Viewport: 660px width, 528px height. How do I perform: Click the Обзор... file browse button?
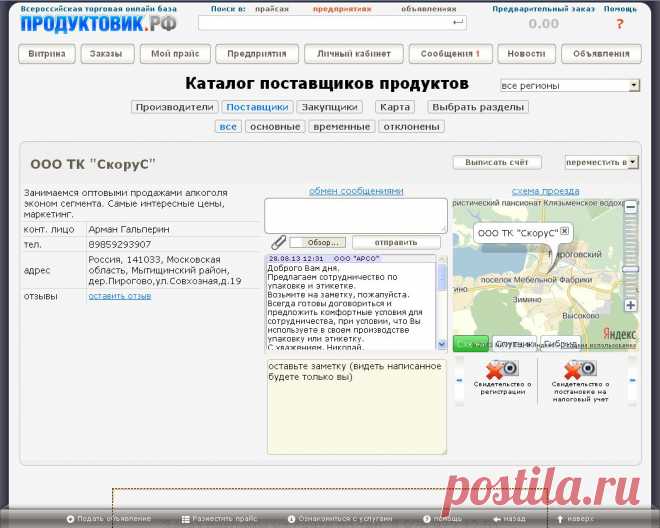pyautogui.click(x=318, y=243)
